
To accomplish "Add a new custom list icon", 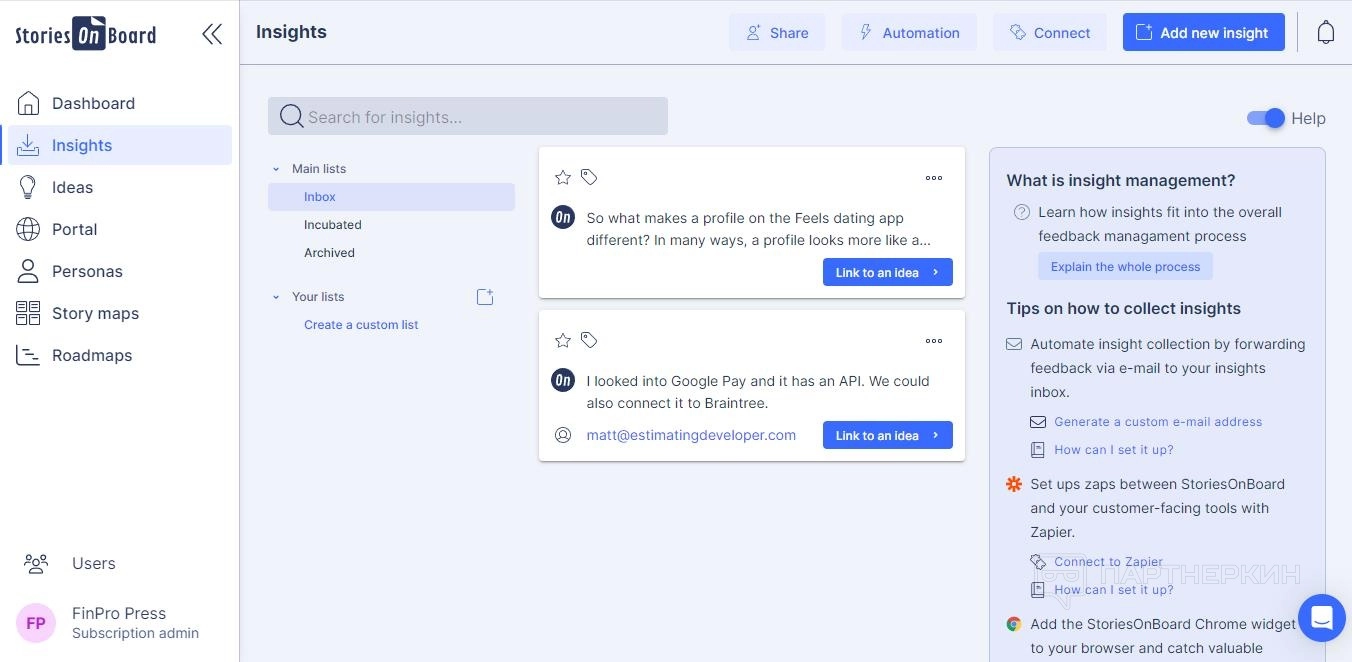I will pos(485,297).
